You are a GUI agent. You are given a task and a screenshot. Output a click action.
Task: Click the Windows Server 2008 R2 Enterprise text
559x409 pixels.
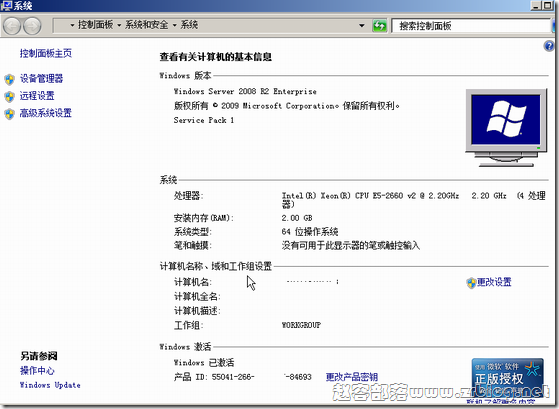click(x=245, y=92)
